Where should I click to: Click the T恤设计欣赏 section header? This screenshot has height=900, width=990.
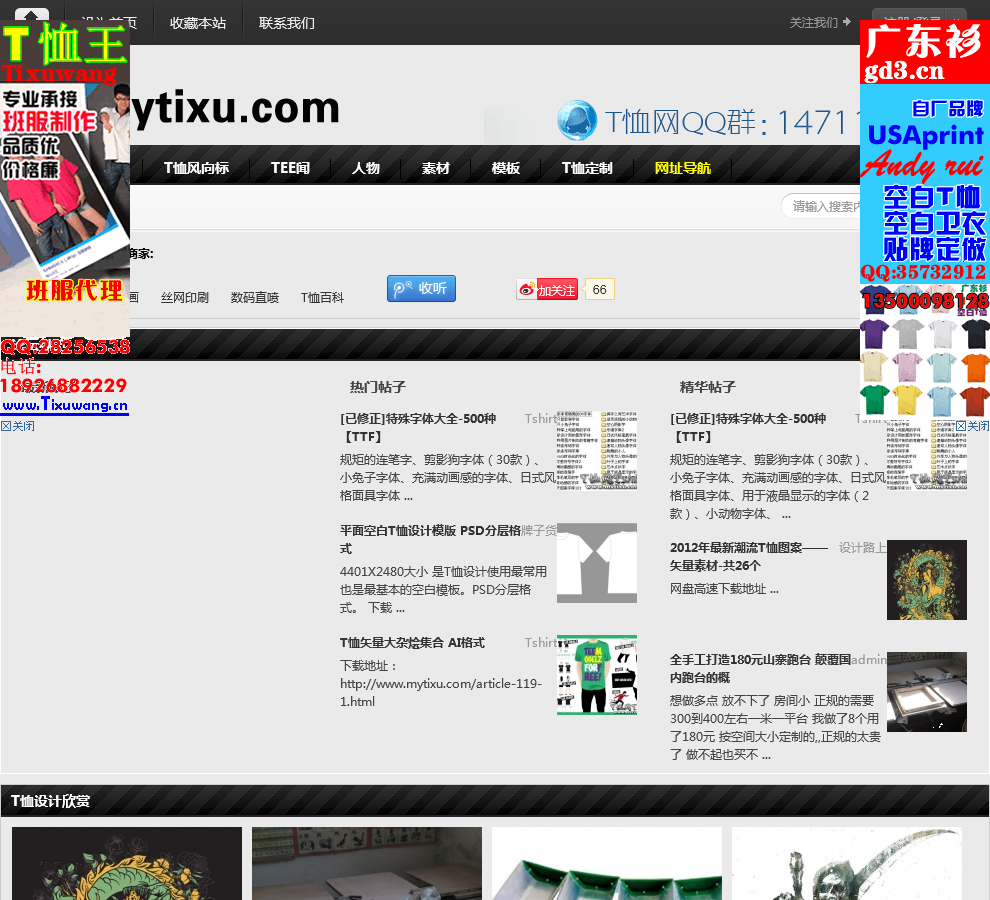click(x=51, y=801)
